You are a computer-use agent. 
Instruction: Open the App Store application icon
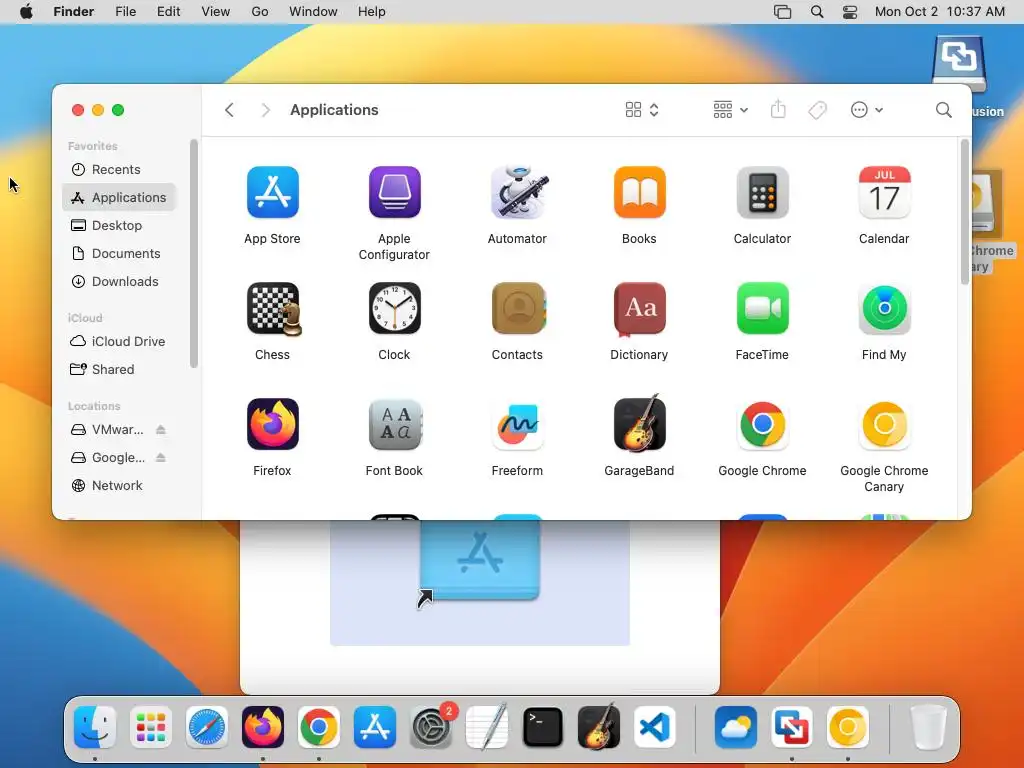coord(272,192)
